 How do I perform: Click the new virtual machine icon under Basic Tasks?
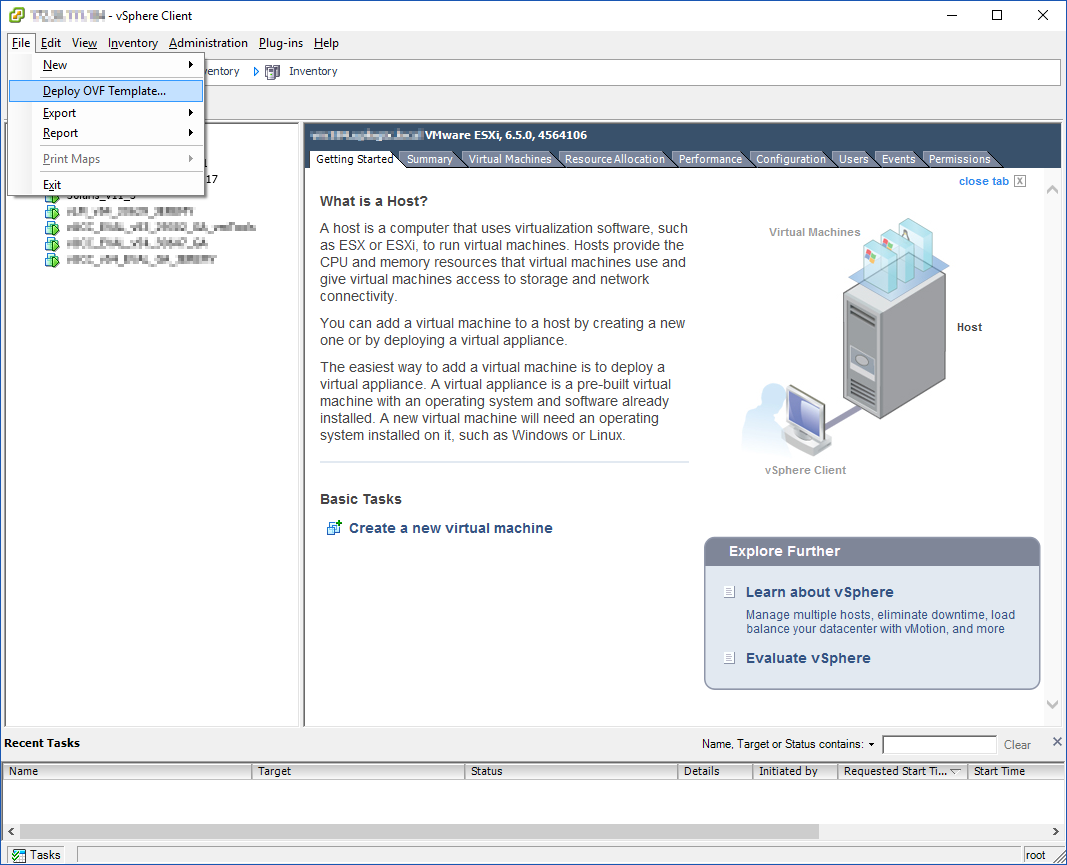334,528
